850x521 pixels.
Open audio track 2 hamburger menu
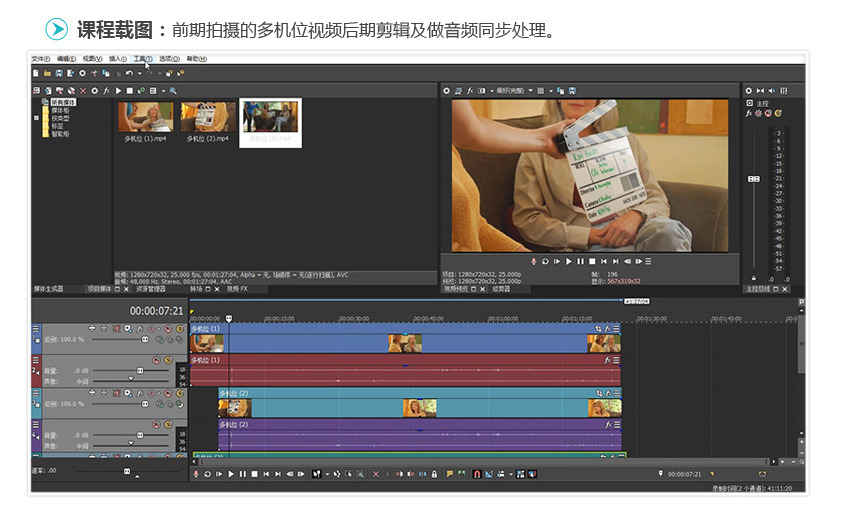(36, 360)
